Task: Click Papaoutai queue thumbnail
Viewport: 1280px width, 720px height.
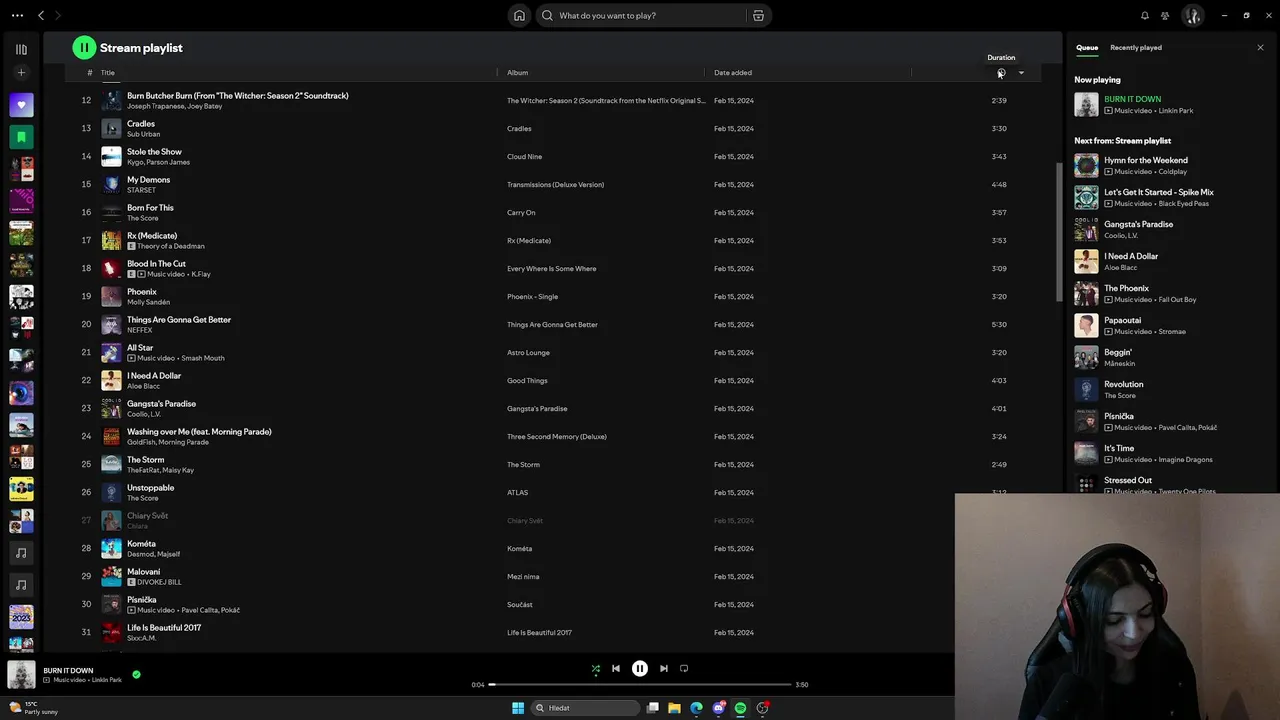Action: (x=1086, y=325)
